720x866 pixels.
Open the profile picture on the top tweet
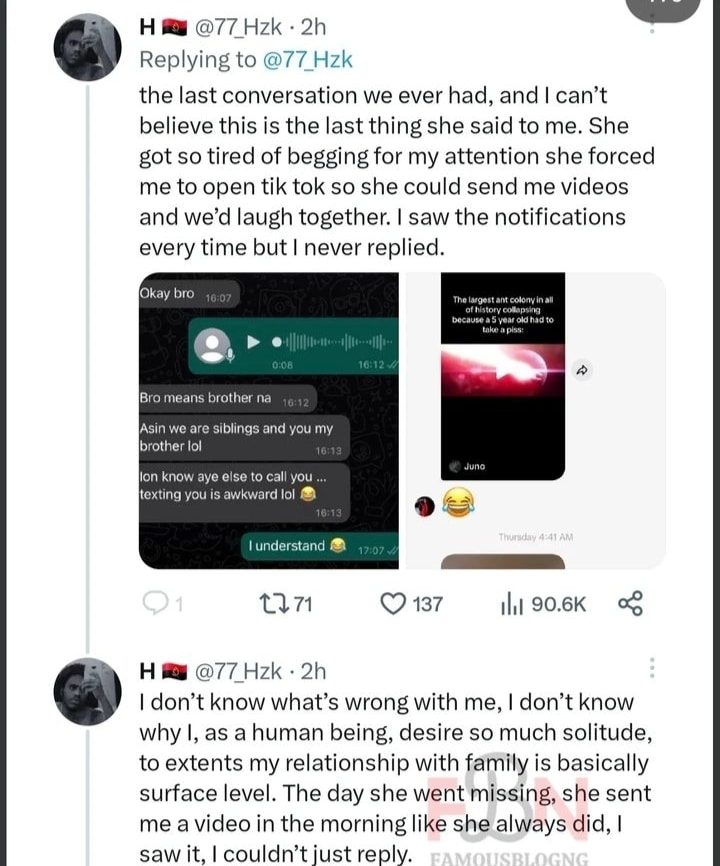[x=89, y=48]
